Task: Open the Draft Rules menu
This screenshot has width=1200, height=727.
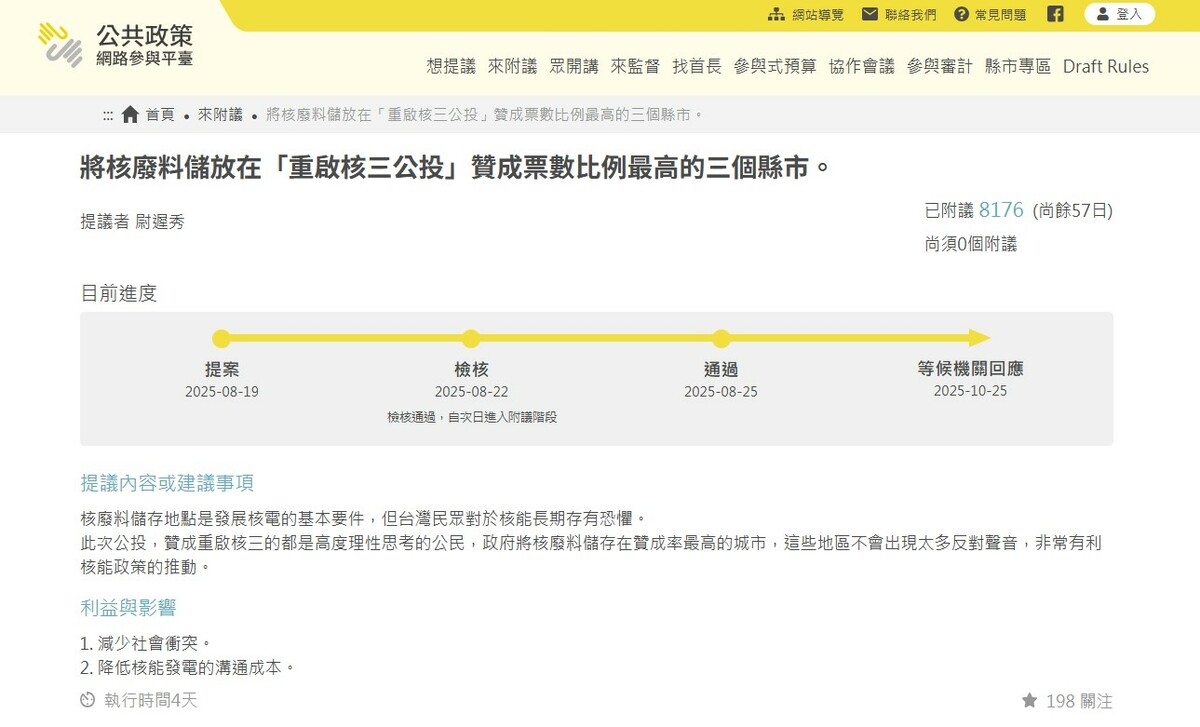Action: 1106,66
